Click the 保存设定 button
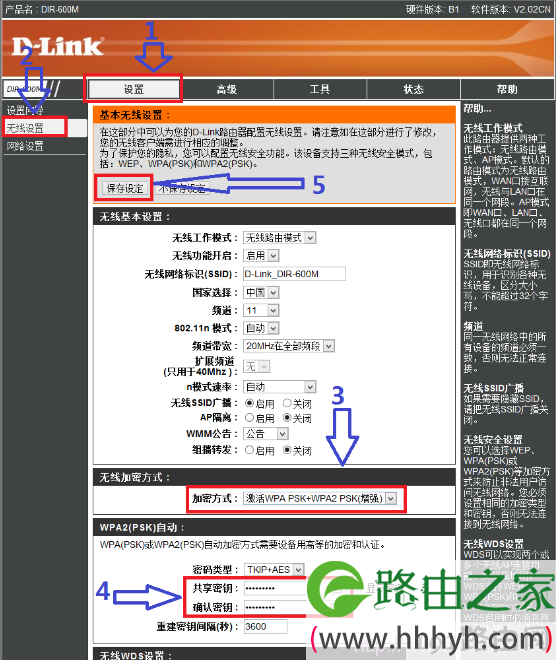Screen dimensions: 556x660 [x=125, y=188]
